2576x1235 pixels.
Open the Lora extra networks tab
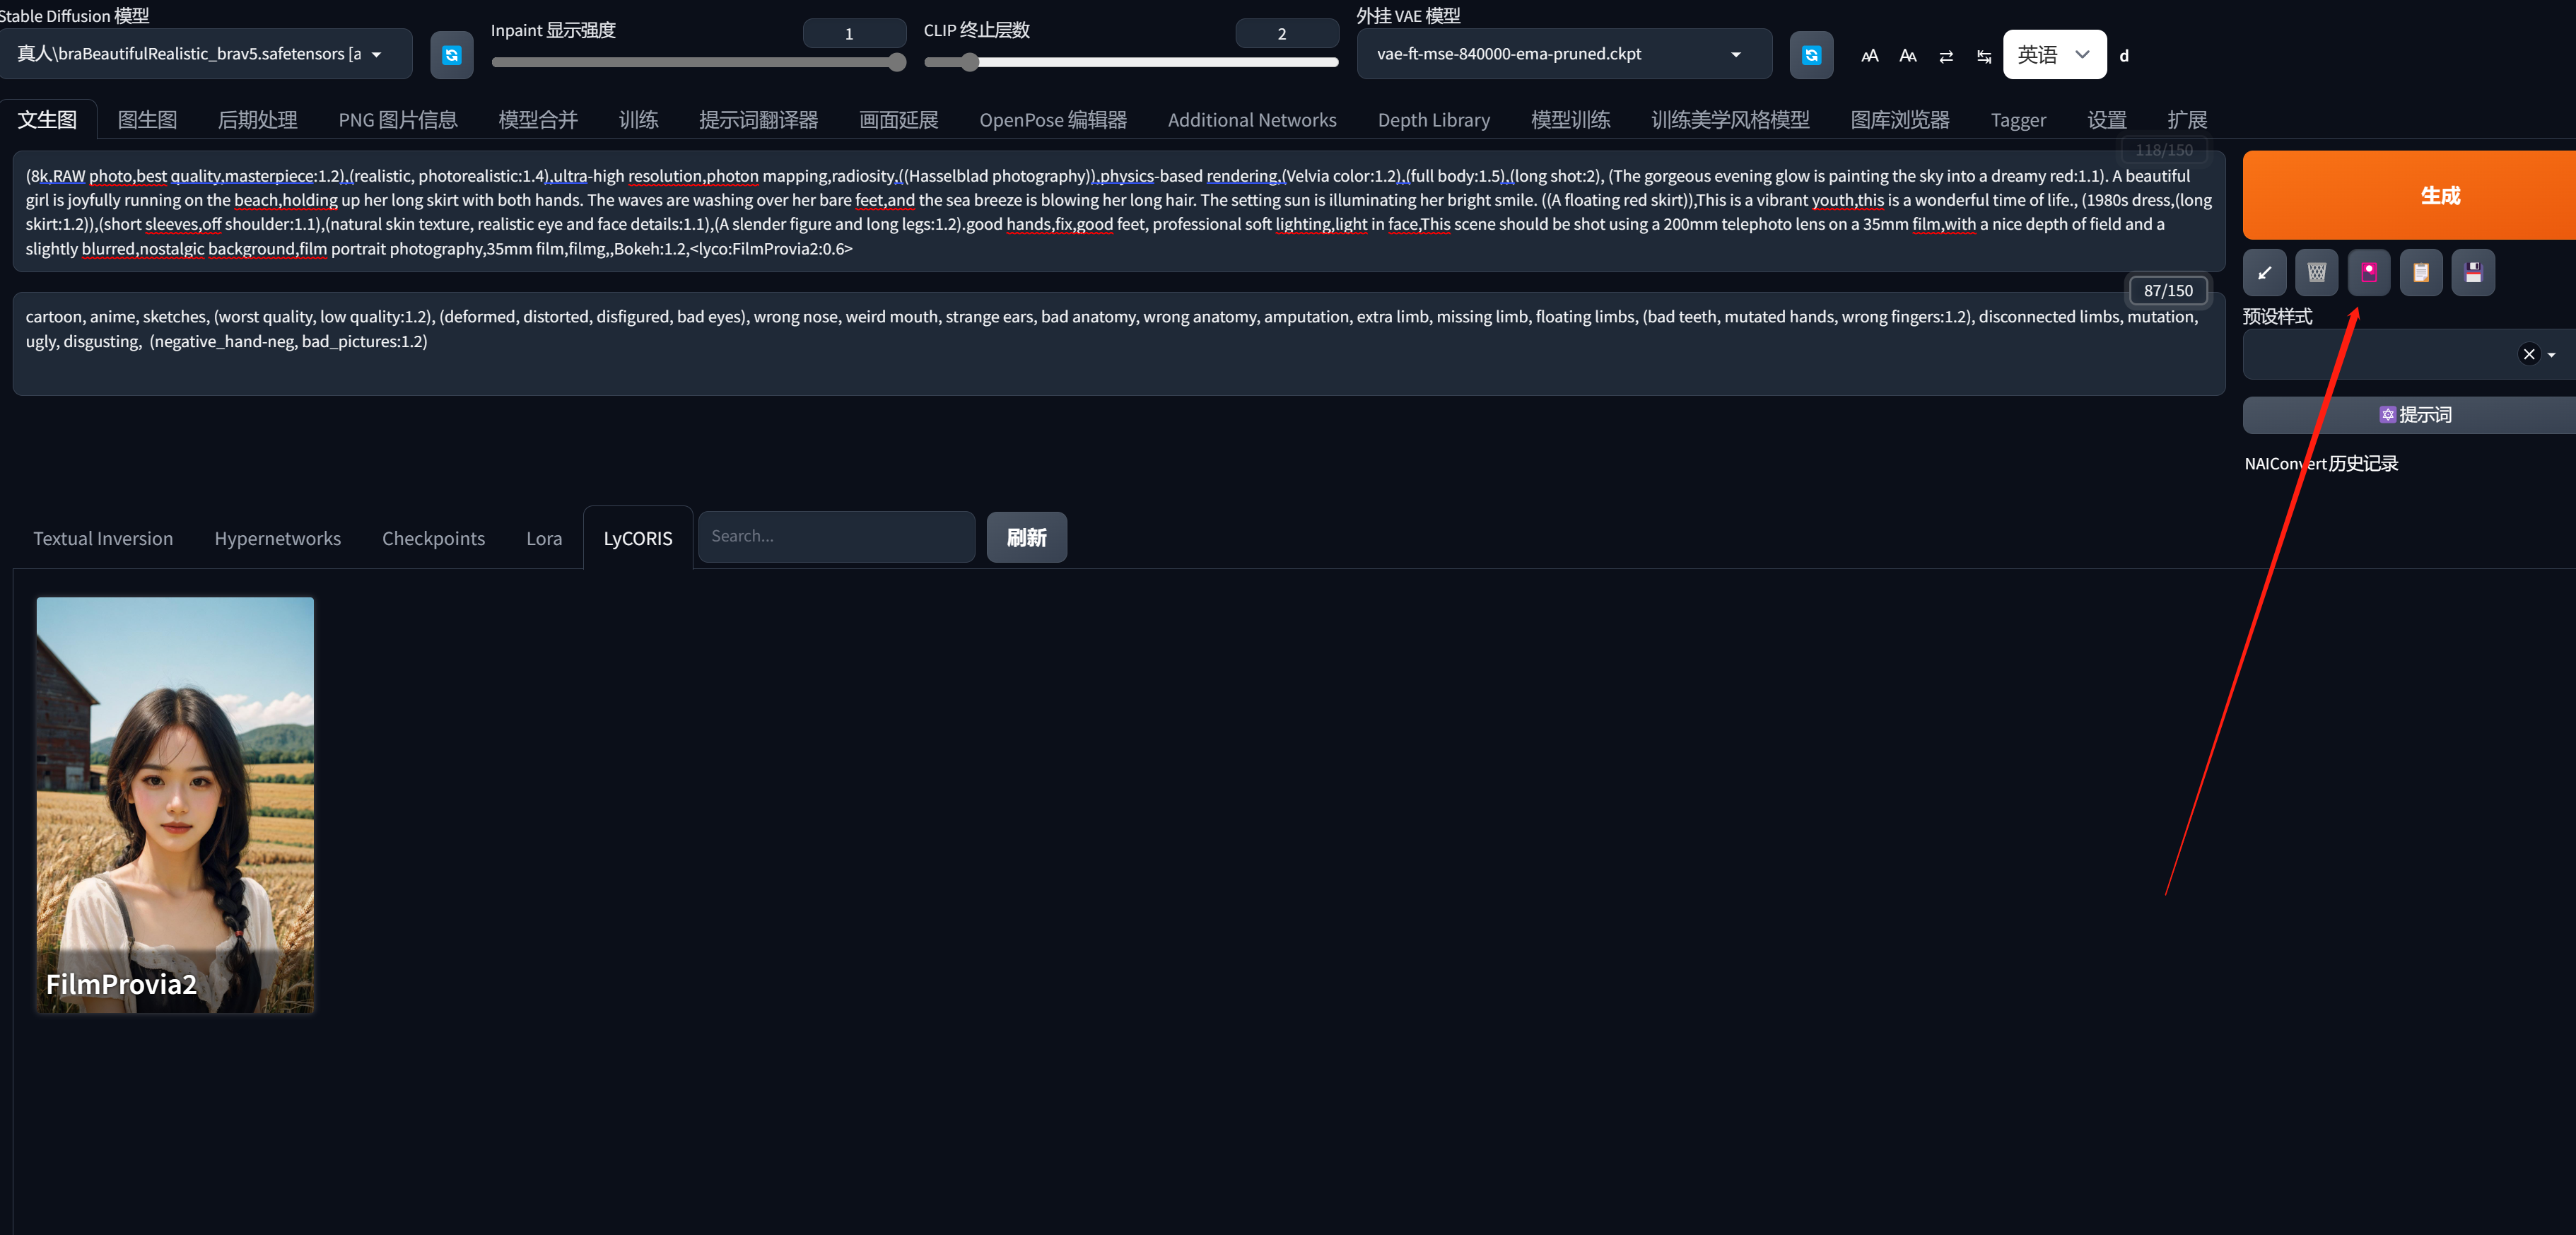pyautogui.click(x=543, y=538)
